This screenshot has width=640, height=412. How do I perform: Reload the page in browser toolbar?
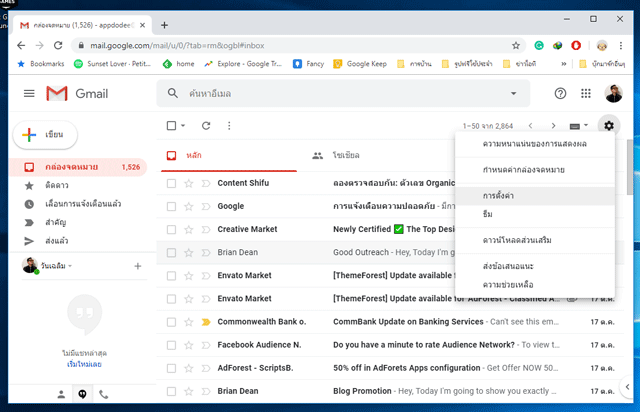58,45
